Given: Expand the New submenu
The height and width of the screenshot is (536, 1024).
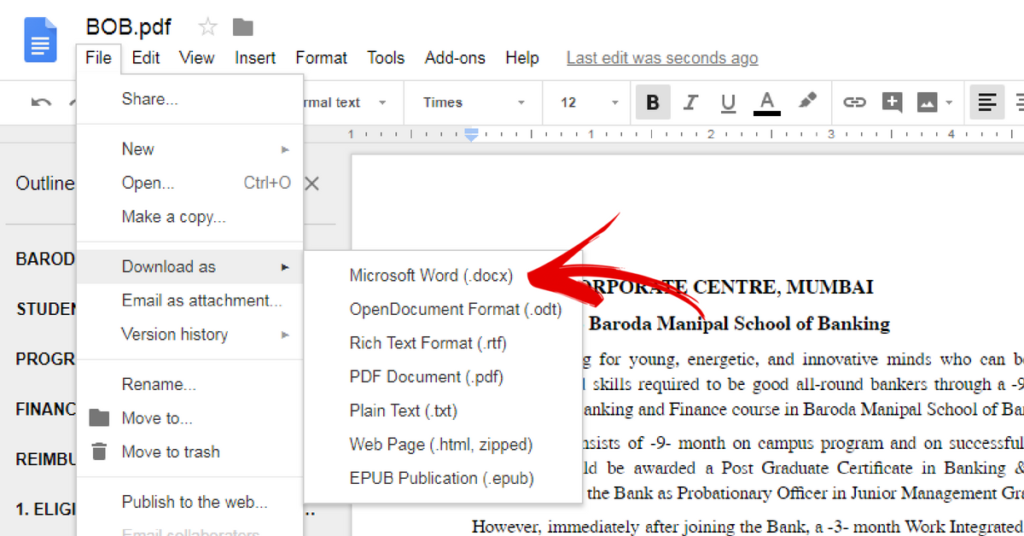Looking at the screenshot, I should pyautogui.click(x=189, y=150).
